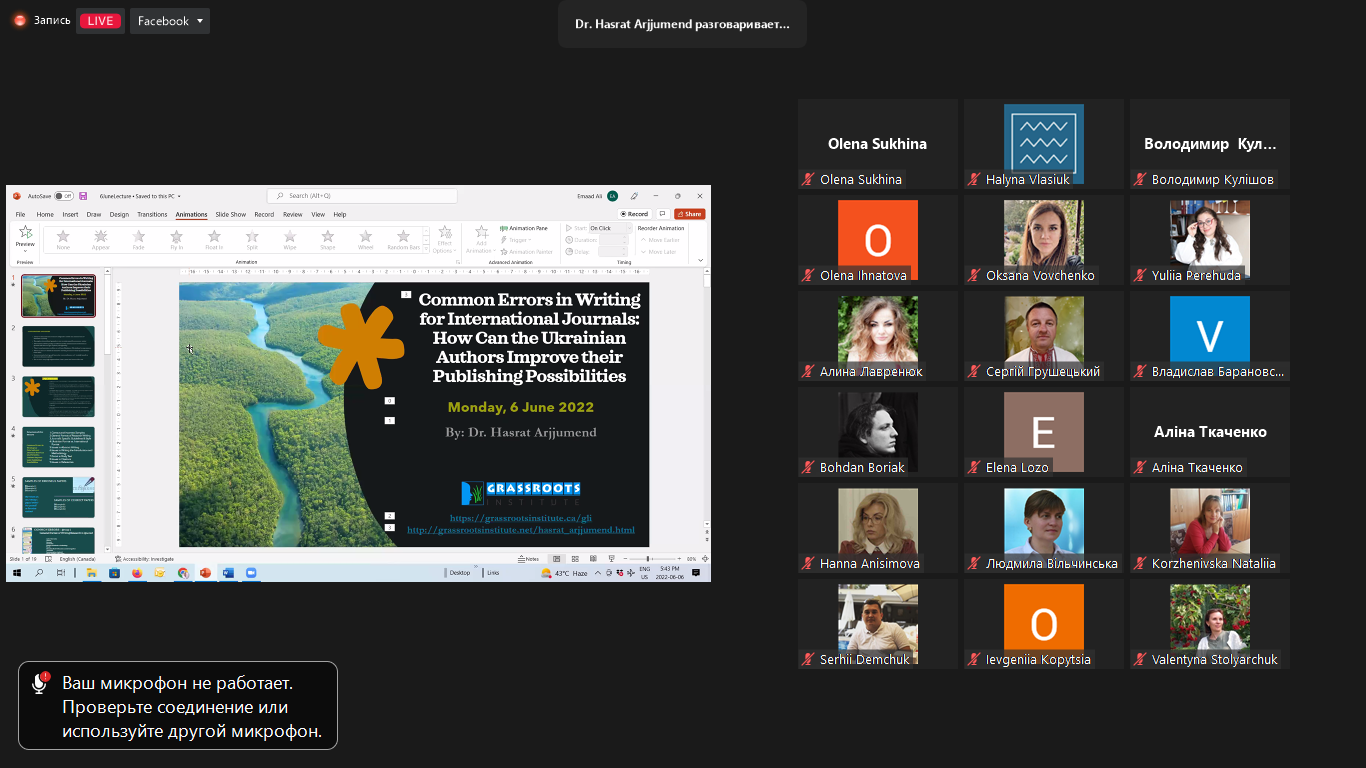Image resolution: width=1366 pixels, height=768 pixels.
Task: Open Zoom from the Windows taskbar
Action: [251, 573]
